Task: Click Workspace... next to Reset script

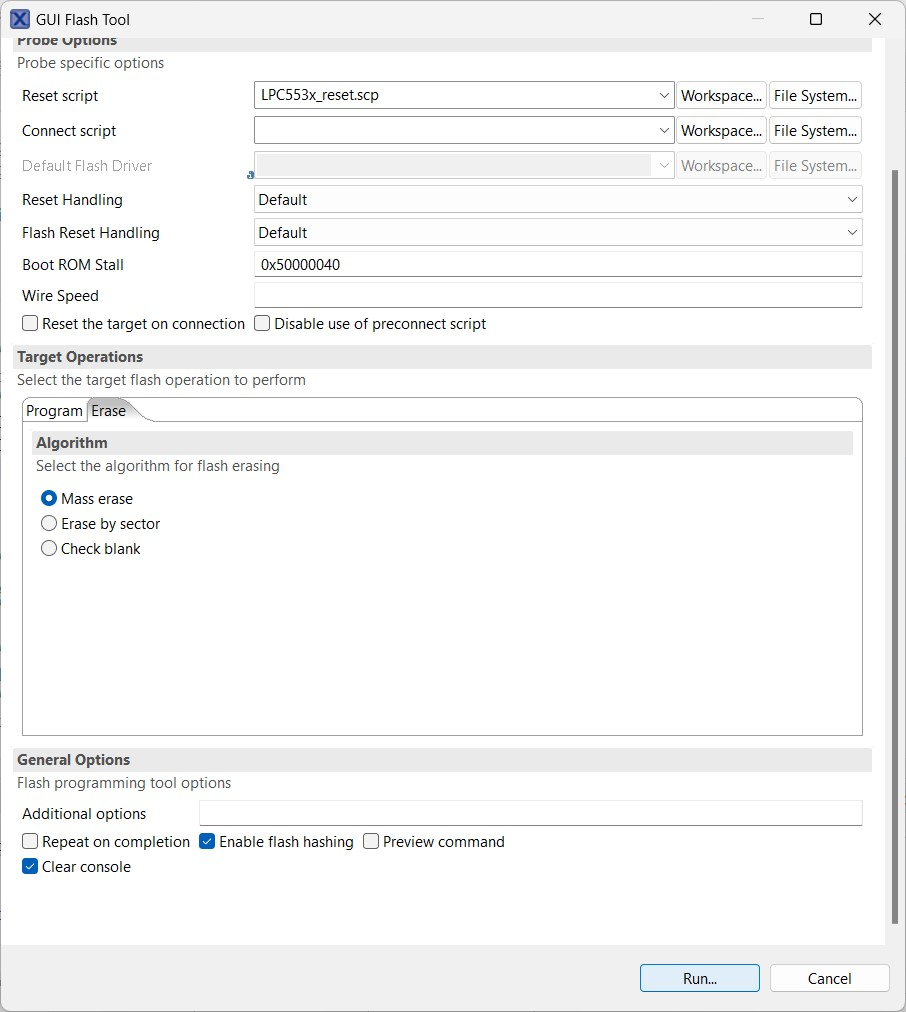Action: click(721, 95)
